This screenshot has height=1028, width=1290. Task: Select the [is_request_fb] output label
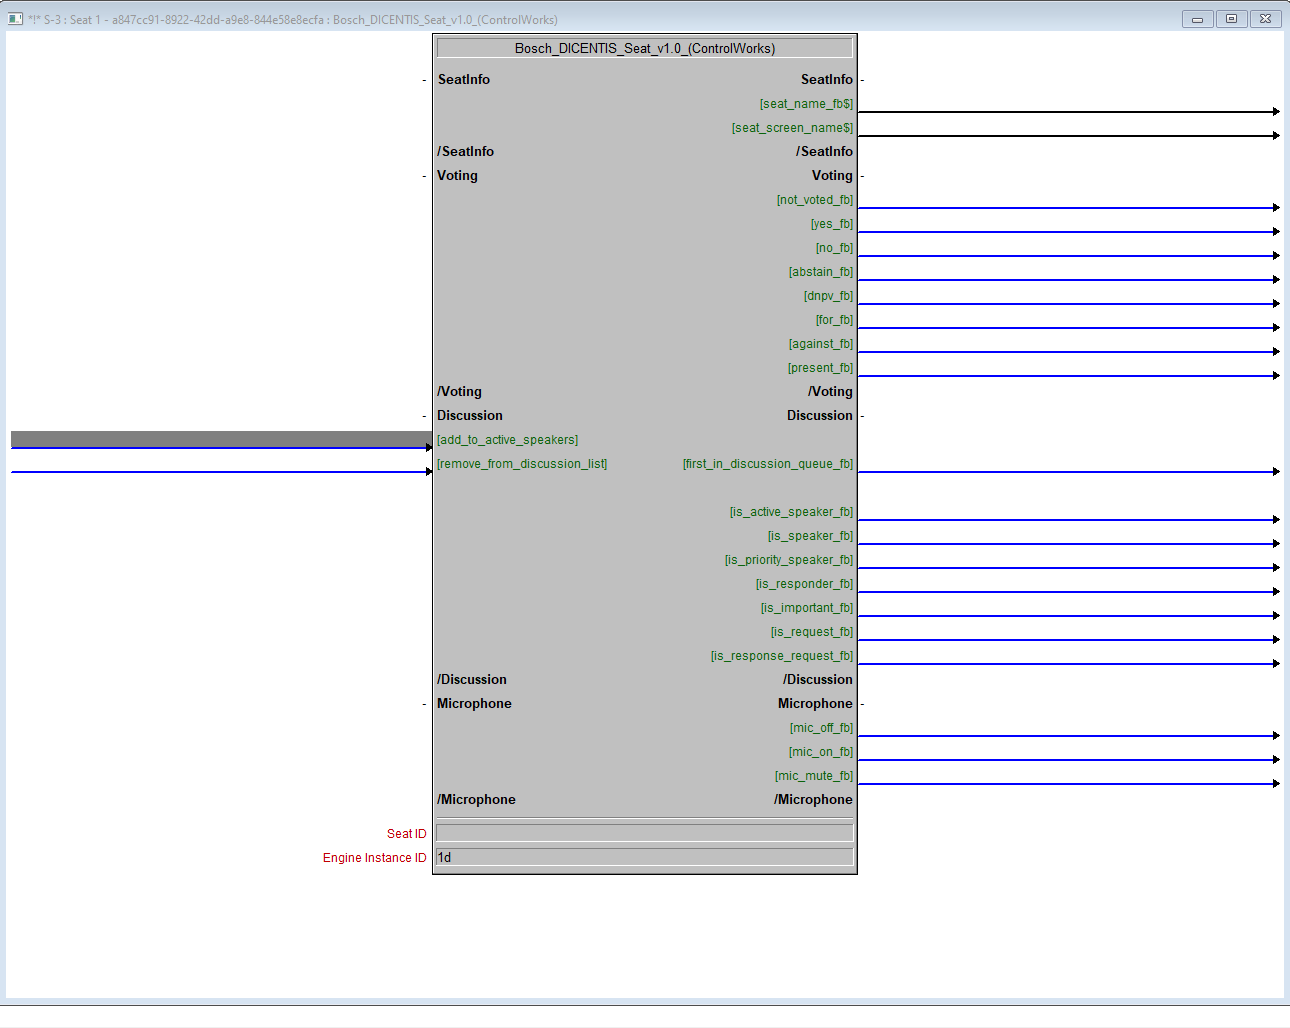coord(812,632)
